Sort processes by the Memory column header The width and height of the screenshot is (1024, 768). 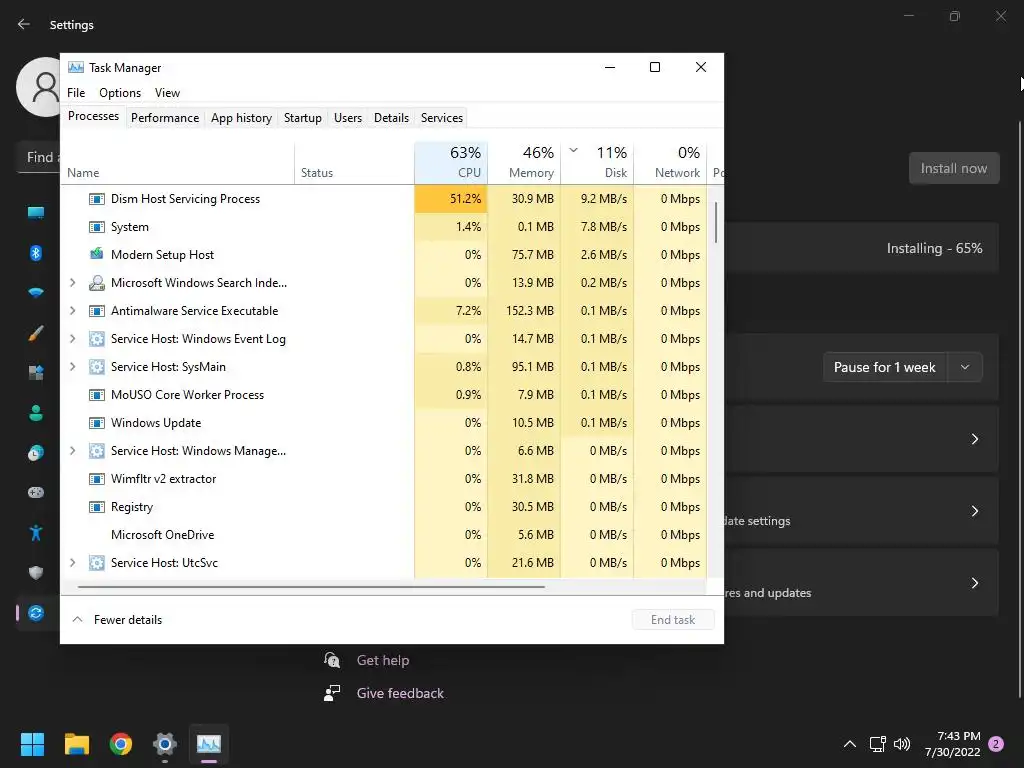point(524,163)
